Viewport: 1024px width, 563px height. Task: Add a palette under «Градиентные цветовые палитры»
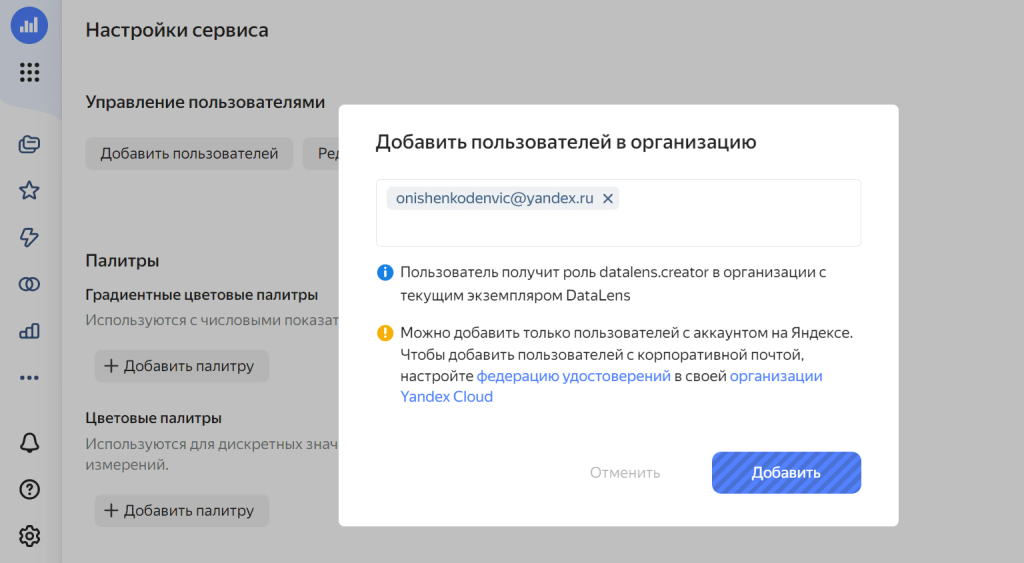tap(181, 366)
